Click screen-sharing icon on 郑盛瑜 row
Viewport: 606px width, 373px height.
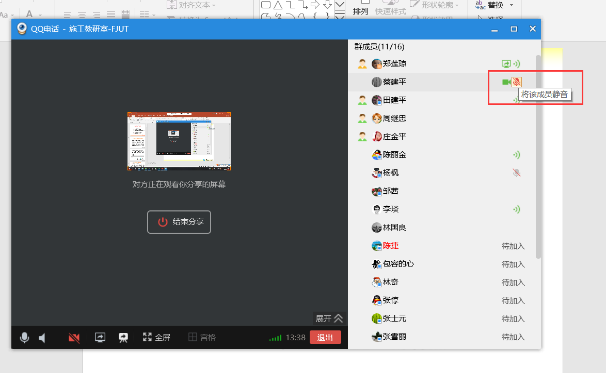(x=506, y=64)
